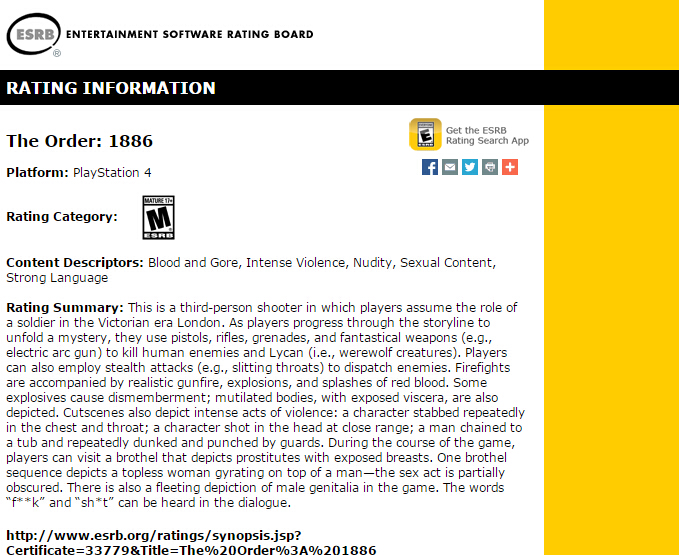The height and width of the screenshot is (555, 679).
Task: Share the rating on Twitter
Action: click(470, 167)
